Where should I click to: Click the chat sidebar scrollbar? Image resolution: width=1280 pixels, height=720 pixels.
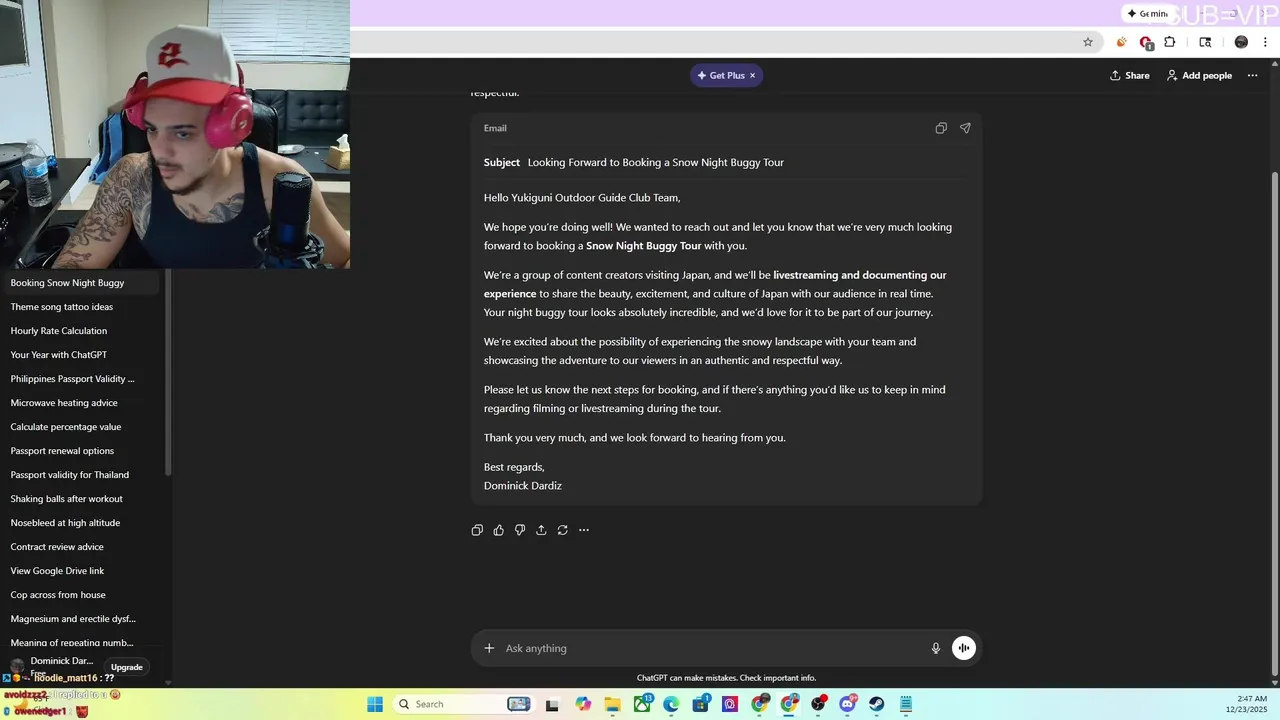tap(168, 370)
